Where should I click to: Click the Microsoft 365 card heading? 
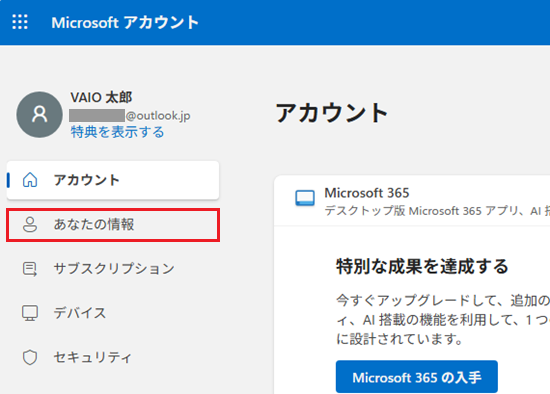[x=367, y=193]
